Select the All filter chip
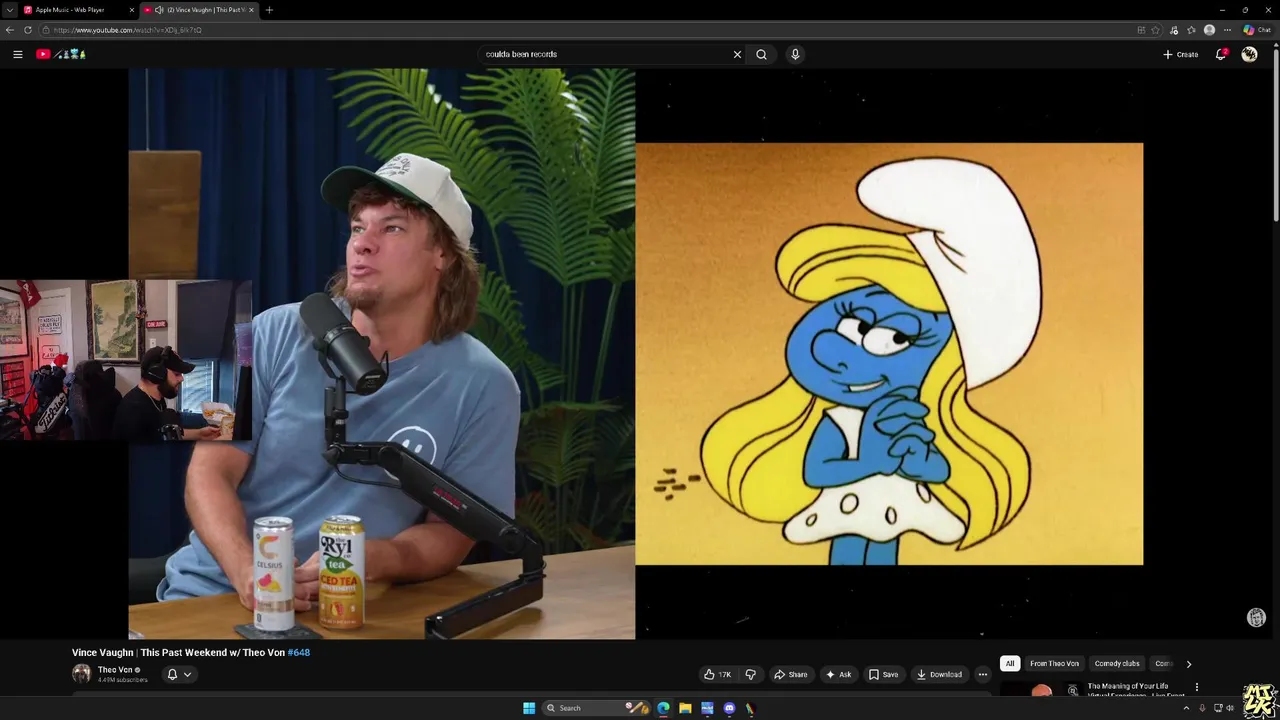1280x720 pixels. (1010, 663)
